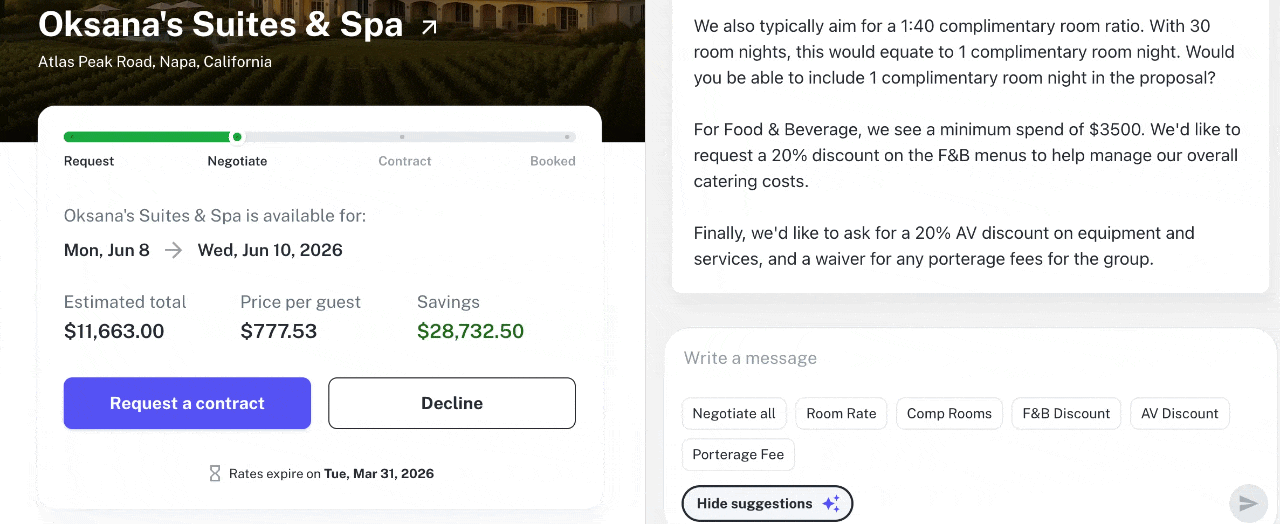Image resolution: width=1280 pixels, height=524 pixels.
Task: Select the Room Rate suggestion chip
Action: click(841, 414)
